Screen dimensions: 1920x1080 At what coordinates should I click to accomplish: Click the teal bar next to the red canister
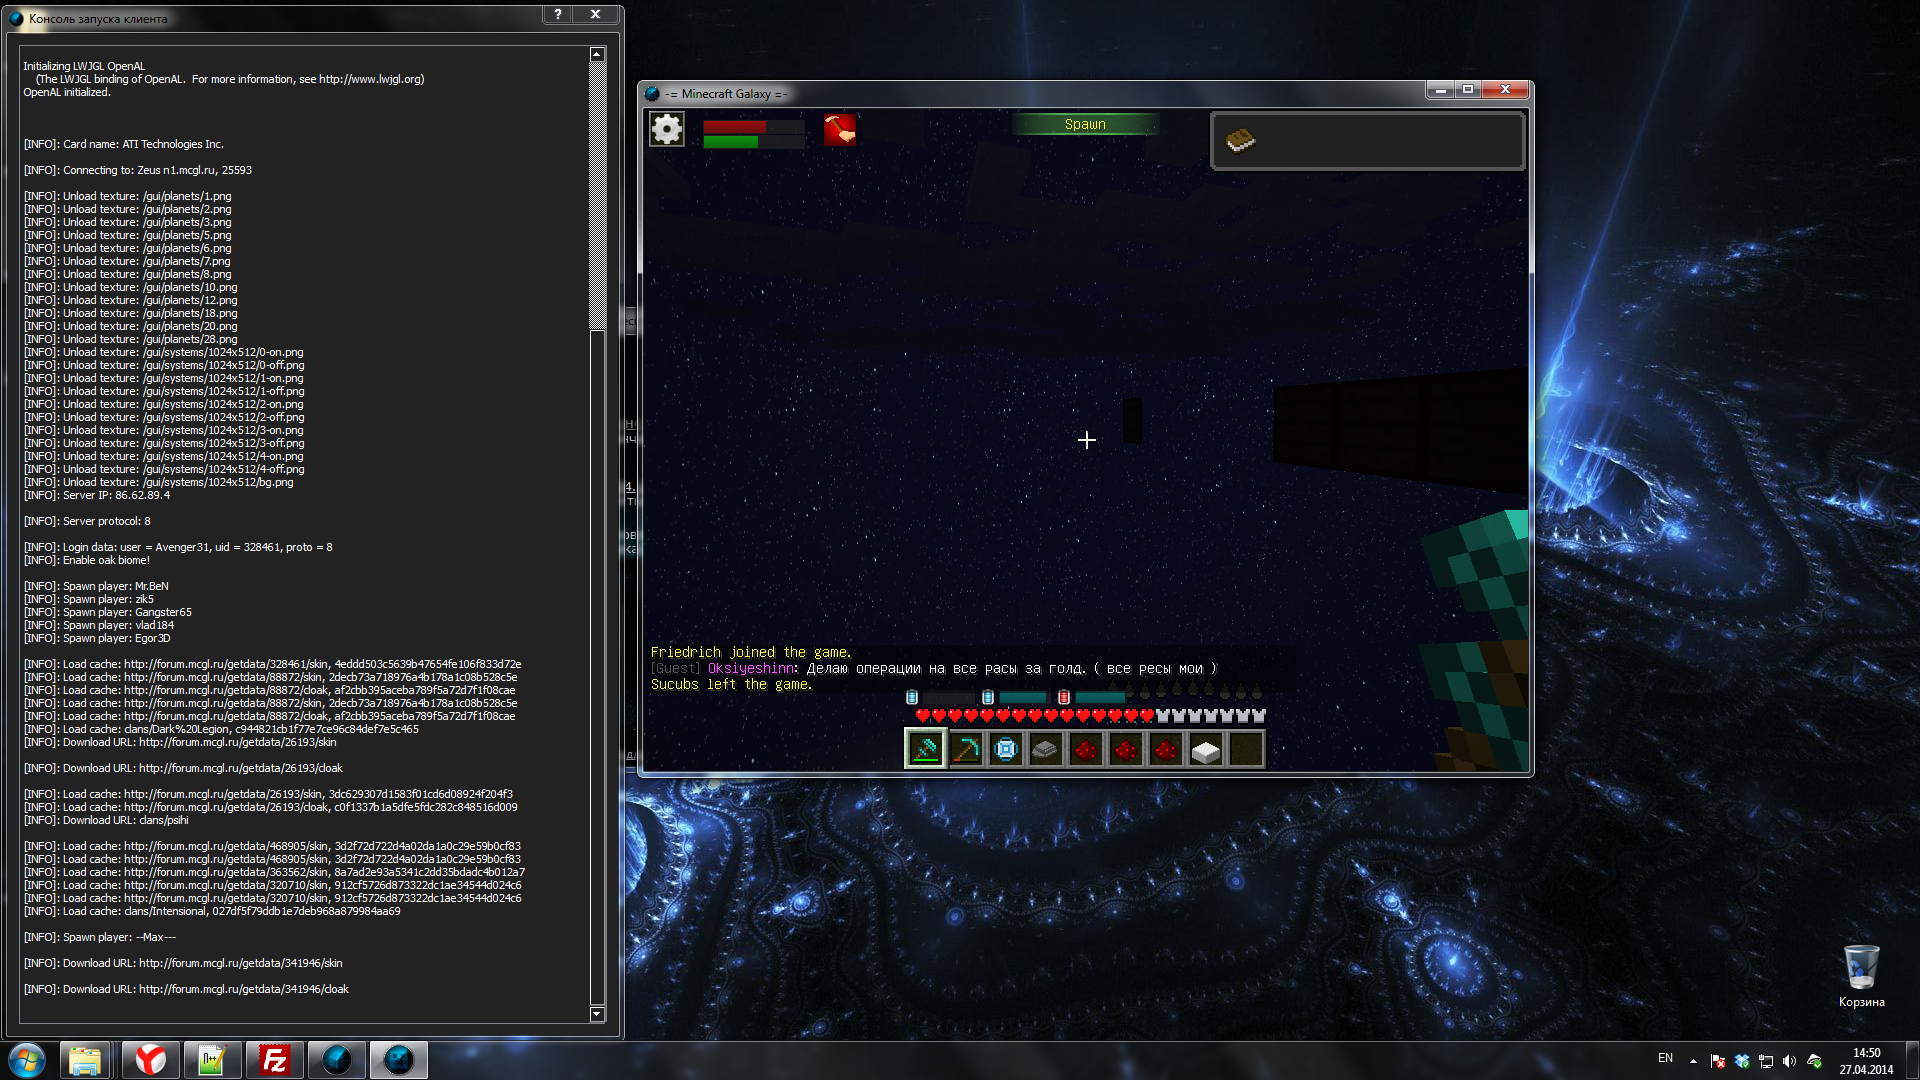click(x=1101, y=697)
